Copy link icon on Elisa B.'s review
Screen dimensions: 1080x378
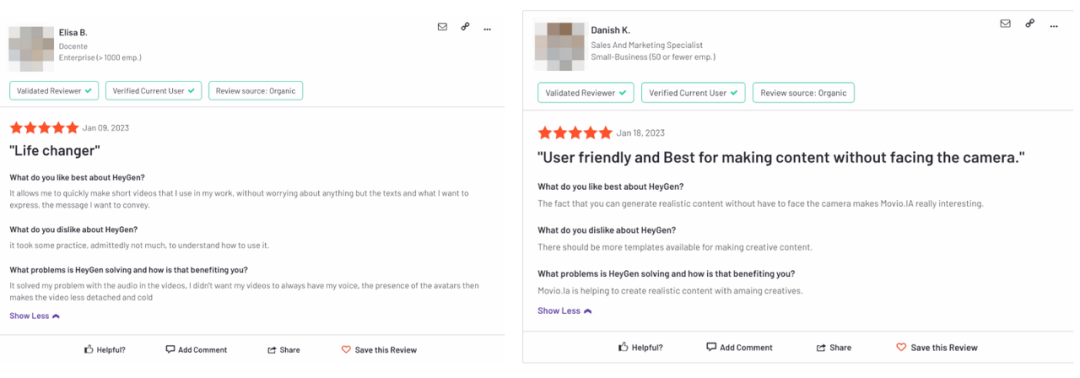coord(465,27)
